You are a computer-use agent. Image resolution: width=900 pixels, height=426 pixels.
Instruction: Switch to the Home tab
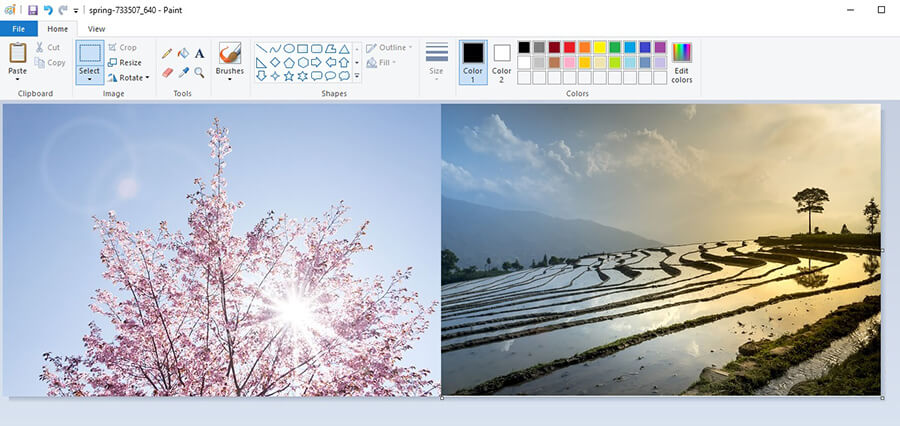tap(57, 29)
